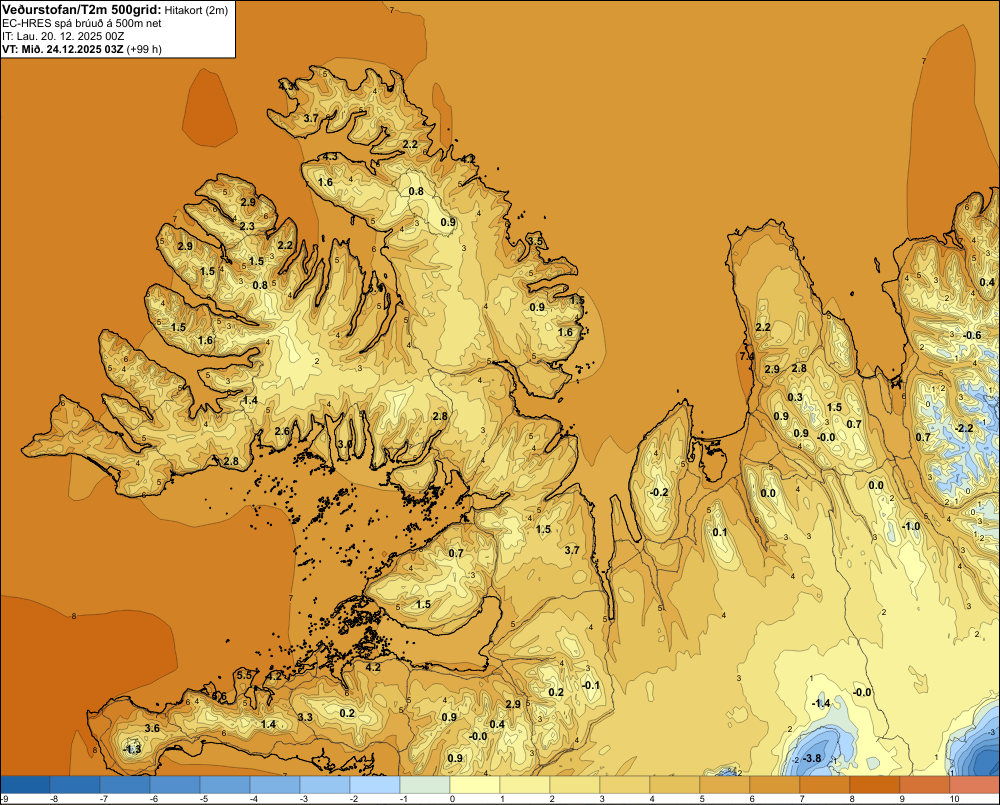Click the '-6' tick label on legend
The height and width of the screenshot is (805, 1000).
(154, 799)
